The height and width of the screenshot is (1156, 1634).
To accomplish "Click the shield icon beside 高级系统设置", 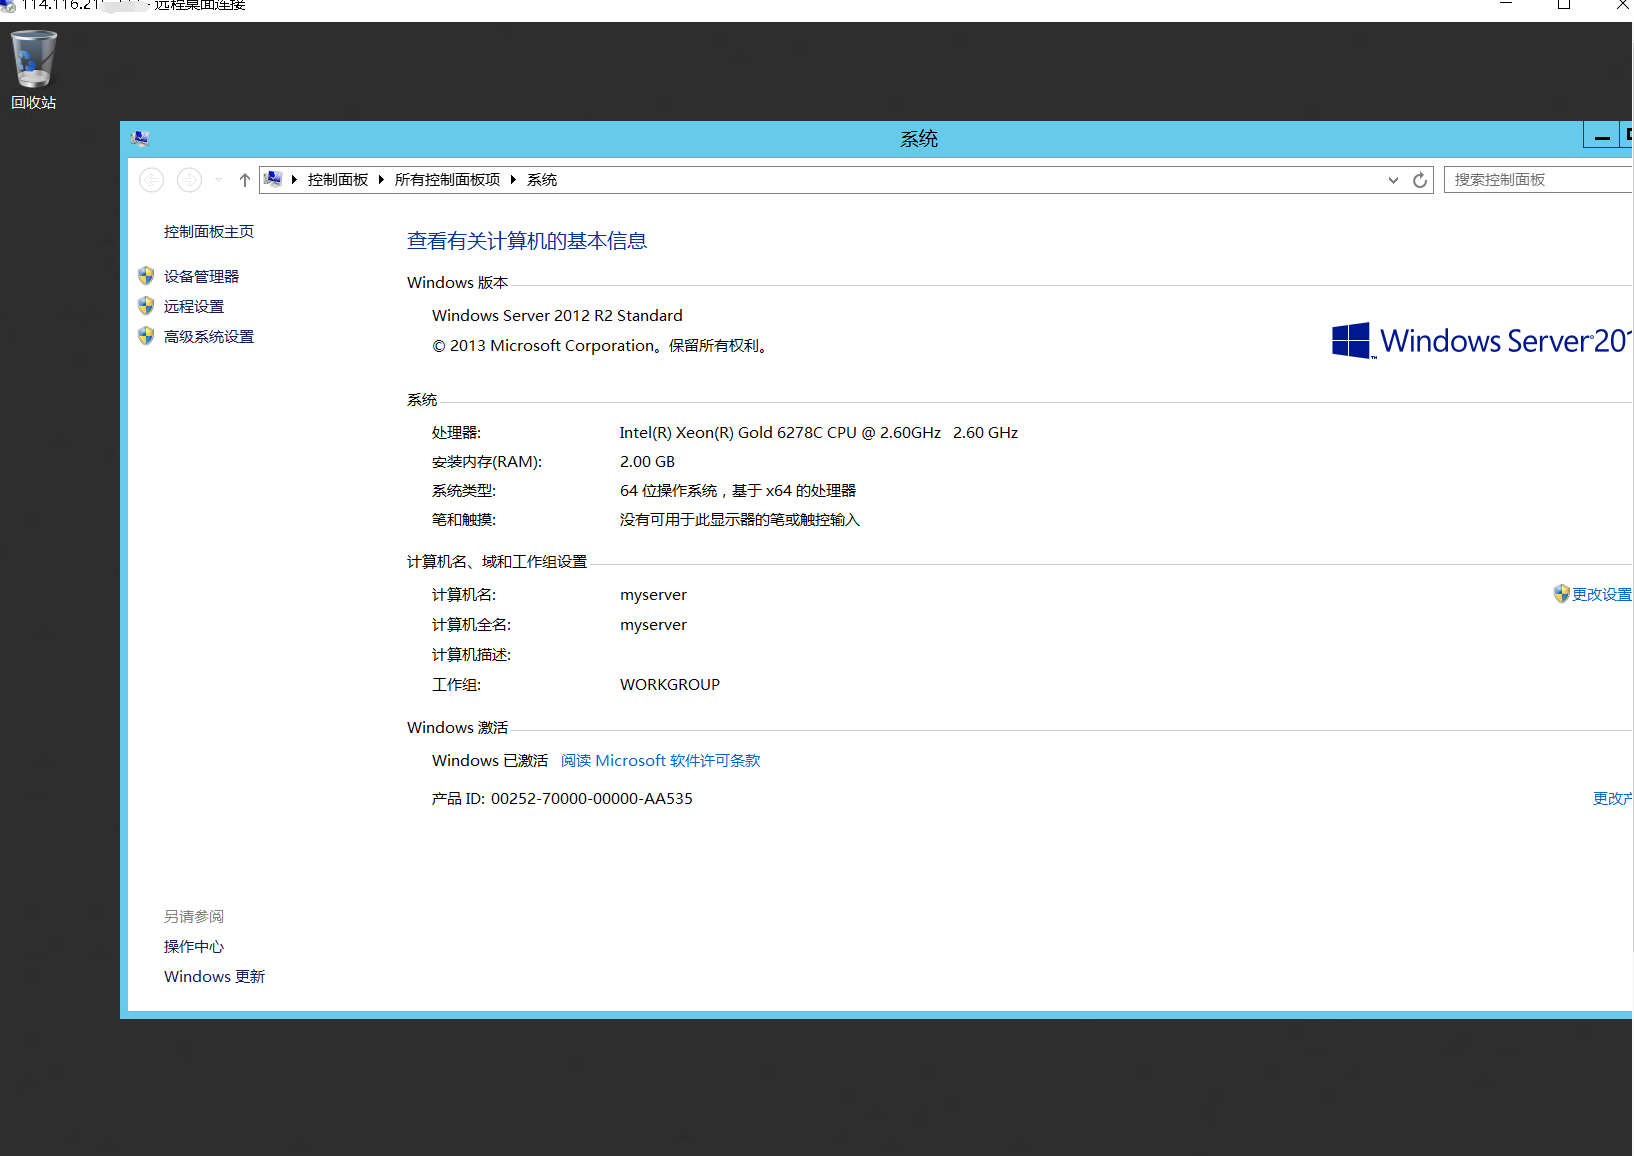I will coord(146,336).
